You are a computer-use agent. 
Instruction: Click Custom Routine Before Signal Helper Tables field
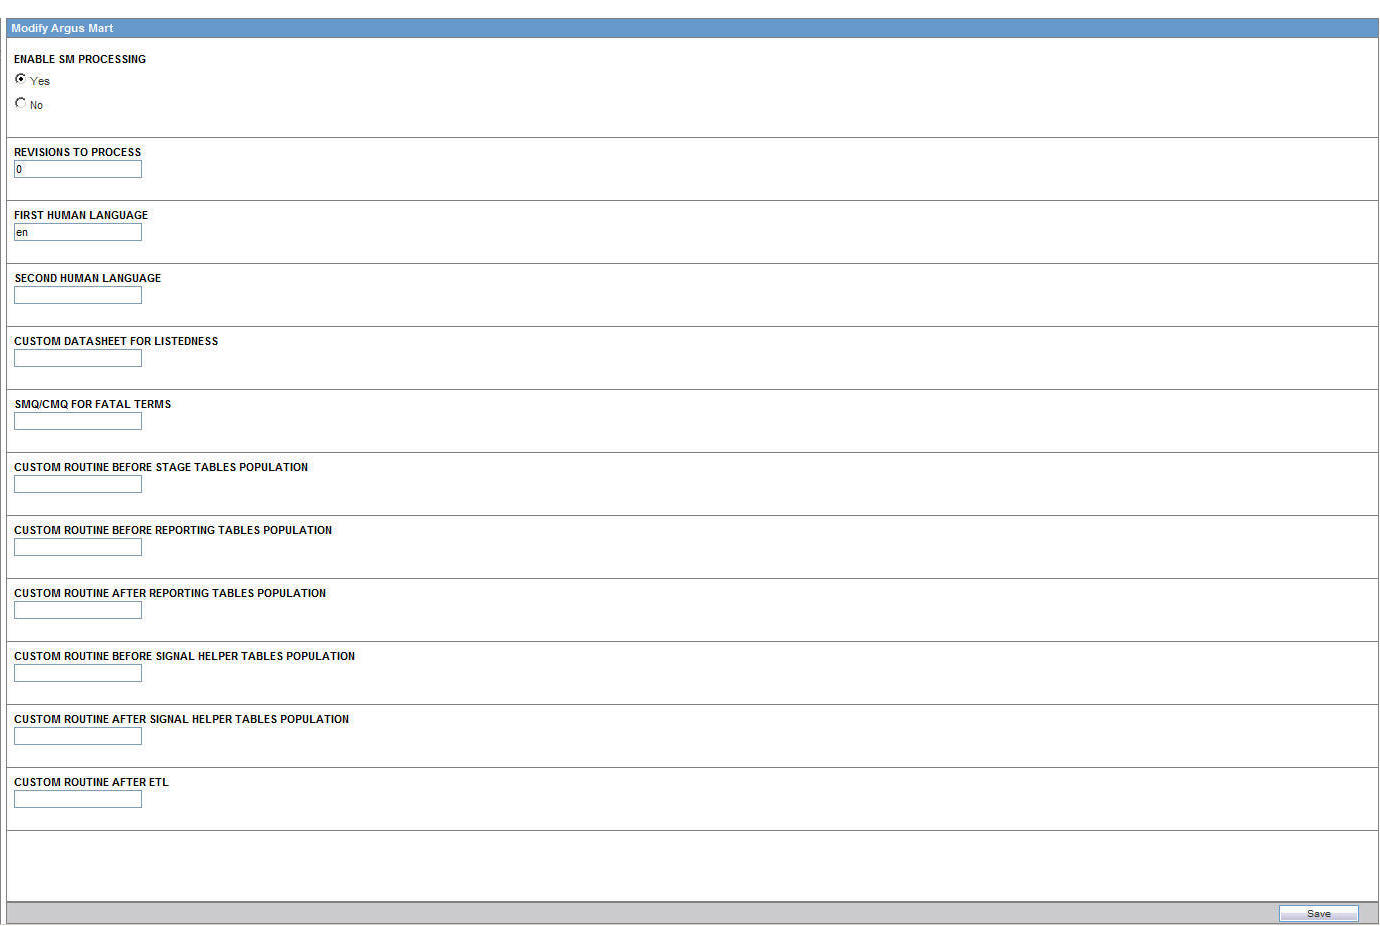[78, 674]
